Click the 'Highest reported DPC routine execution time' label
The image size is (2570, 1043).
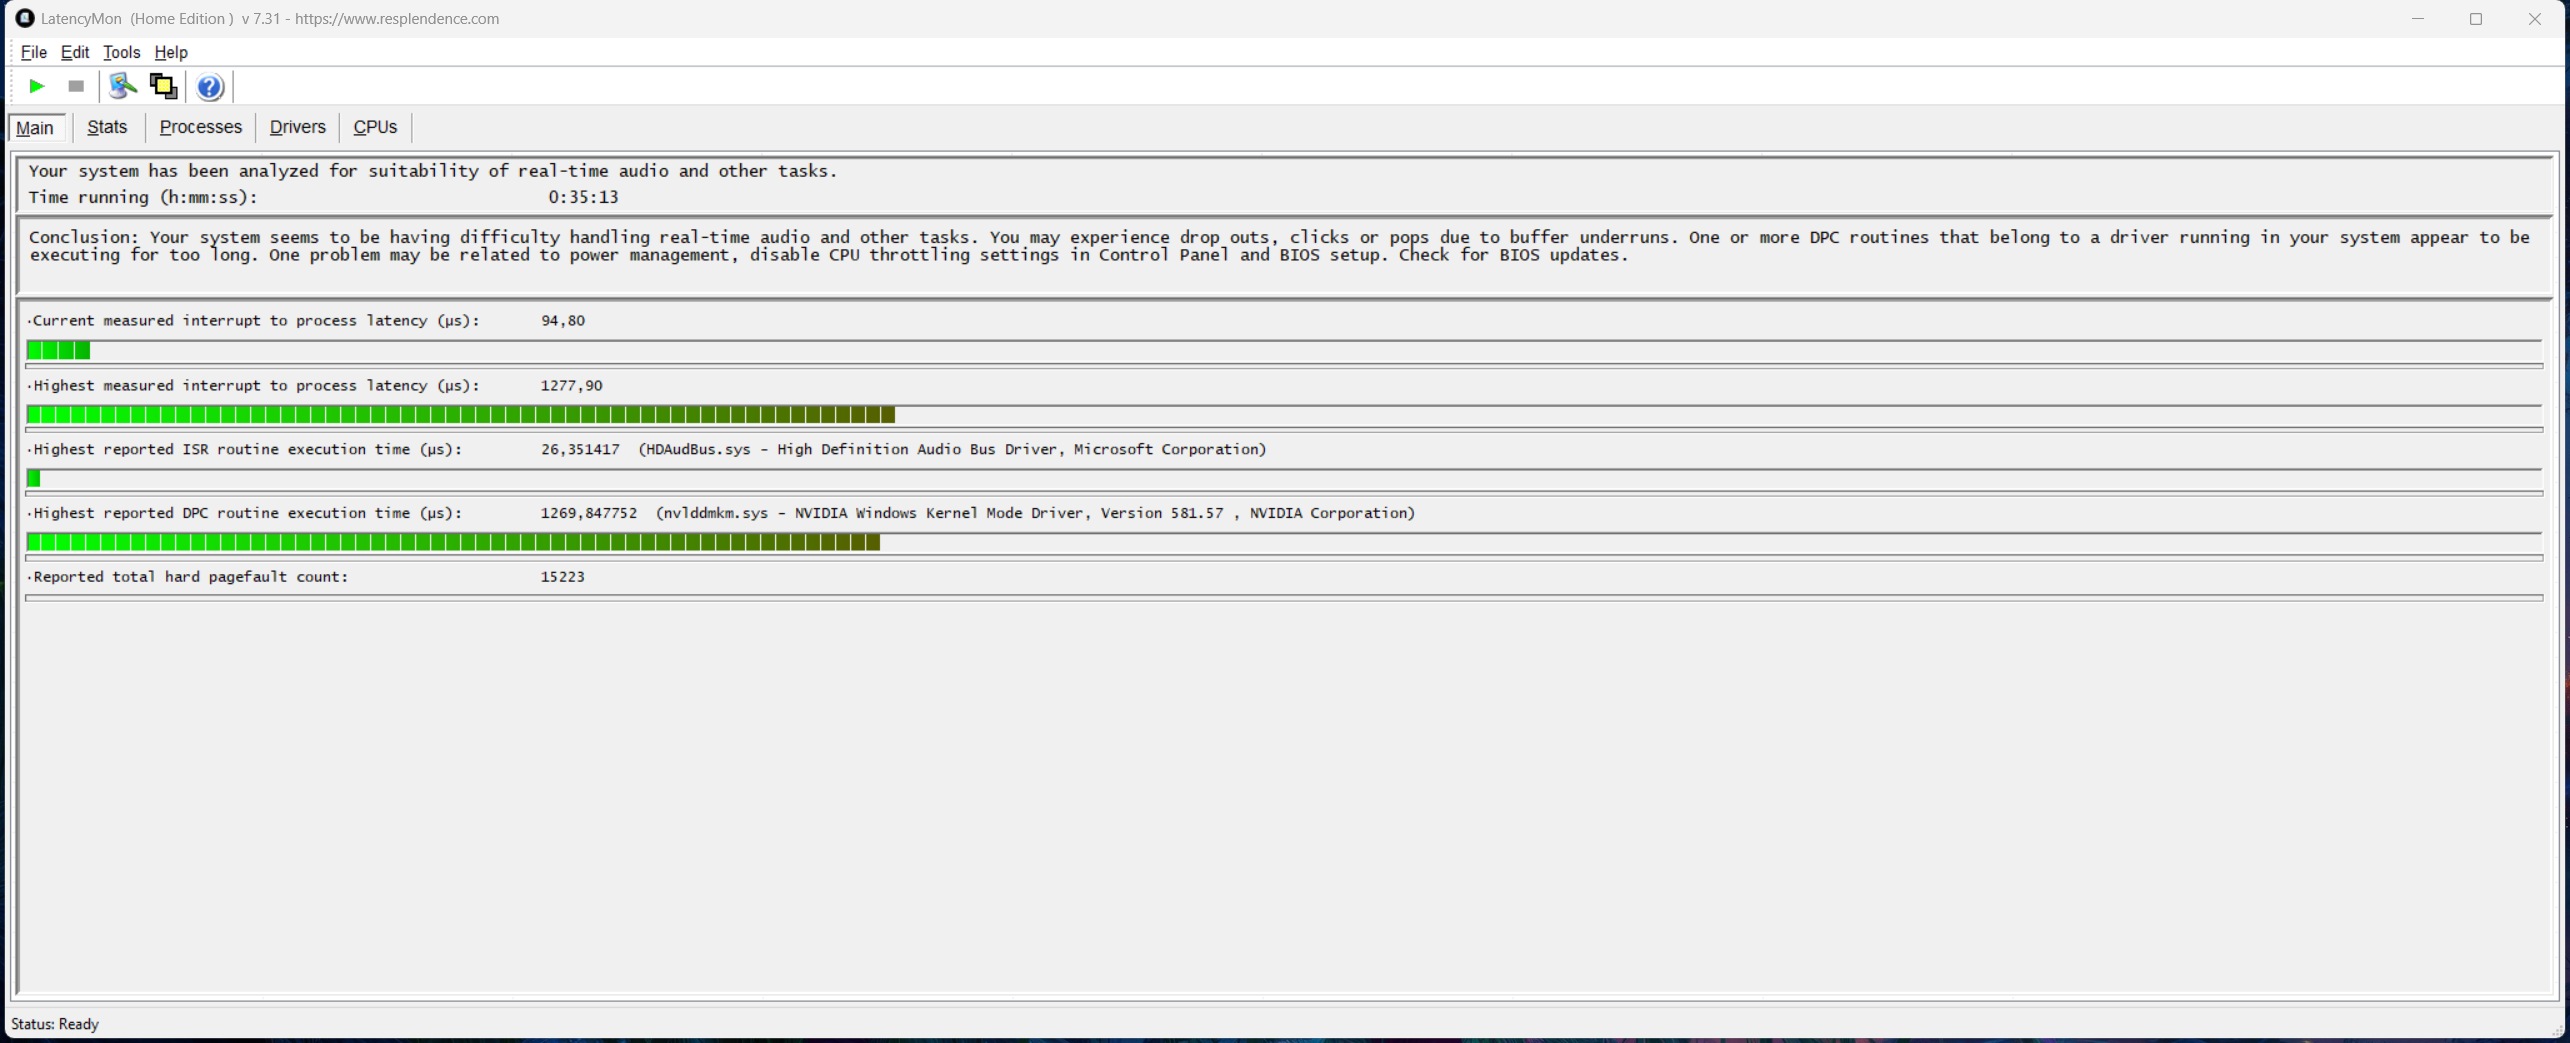click(246, 513)
